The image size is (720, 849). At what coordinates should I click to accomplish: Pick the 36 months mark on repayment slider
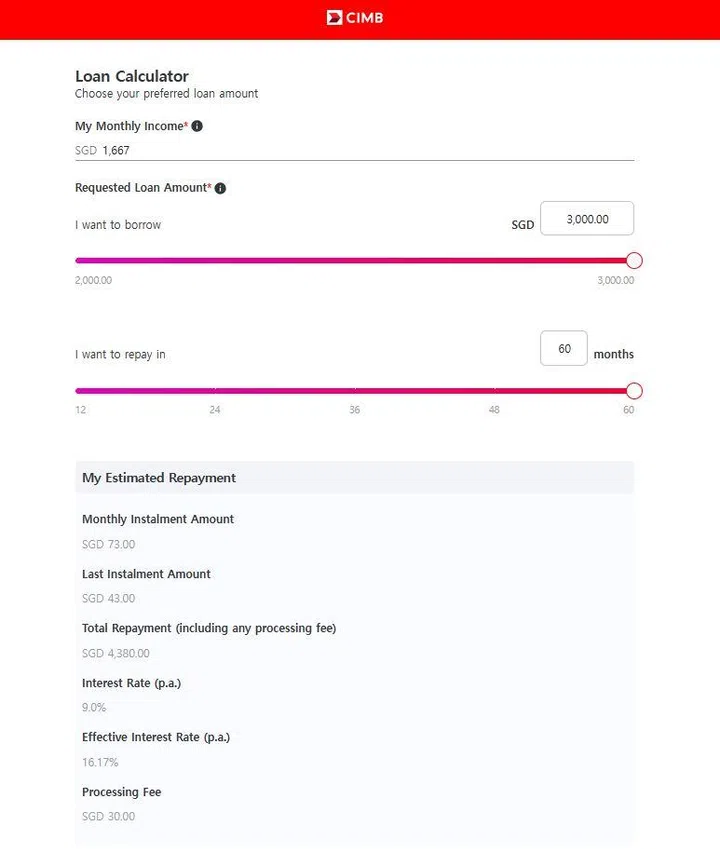click(x=355, y=410)
